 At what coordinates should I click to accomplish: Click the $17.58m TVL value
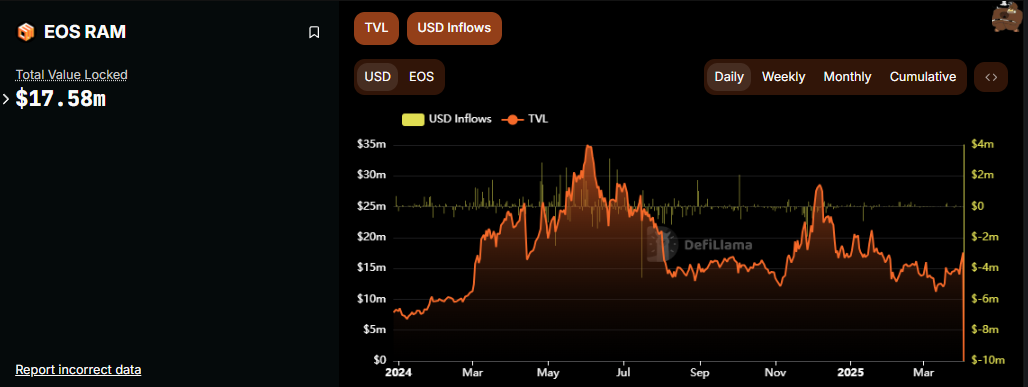point(60,99)
